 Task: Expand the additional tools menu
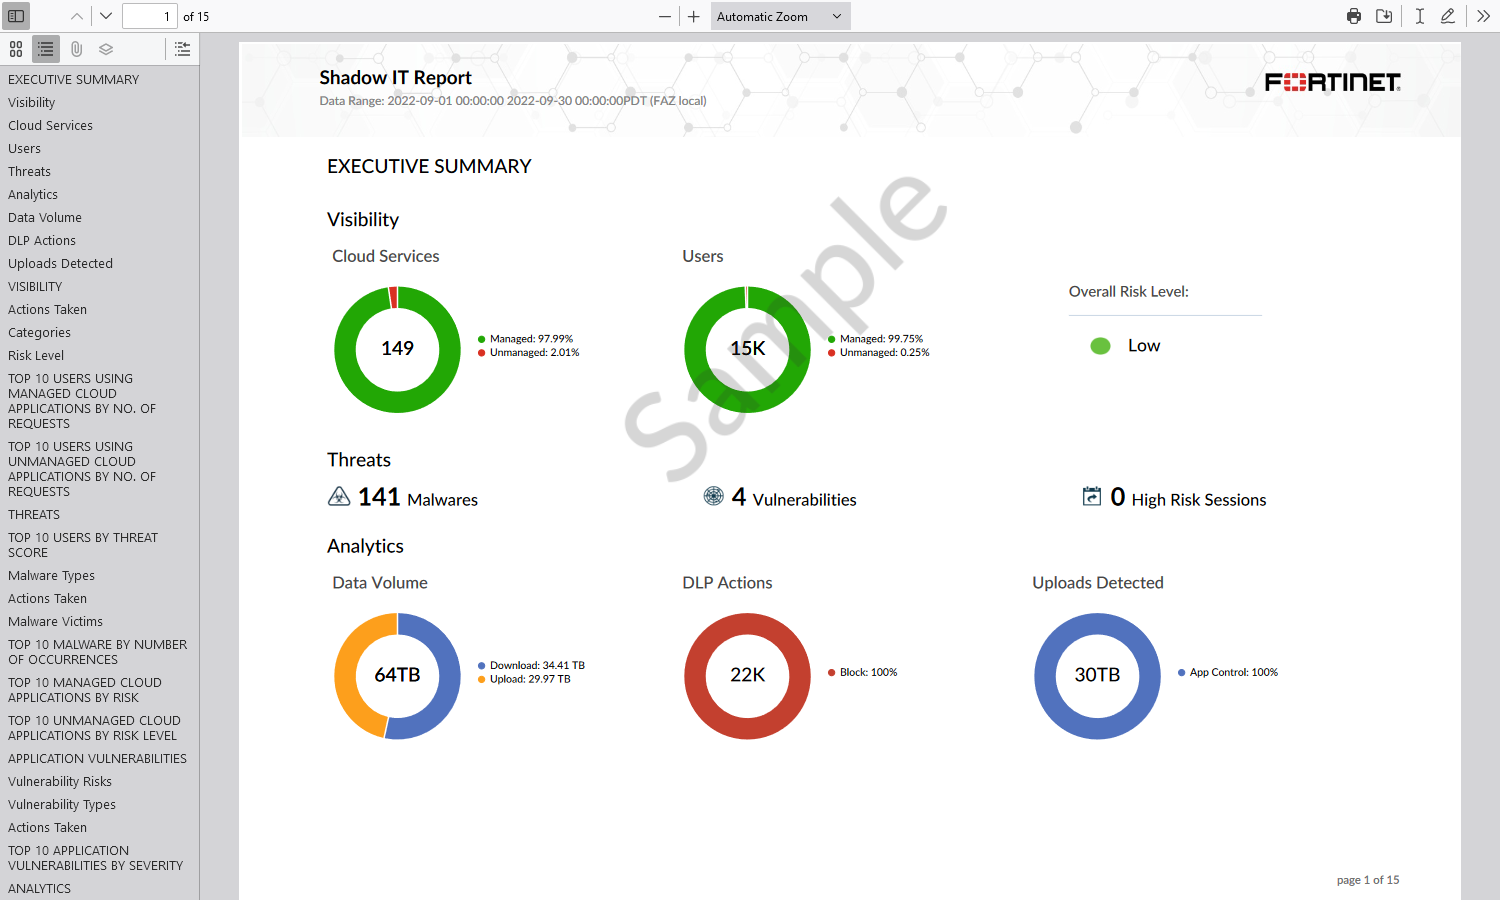point(1483,16)
